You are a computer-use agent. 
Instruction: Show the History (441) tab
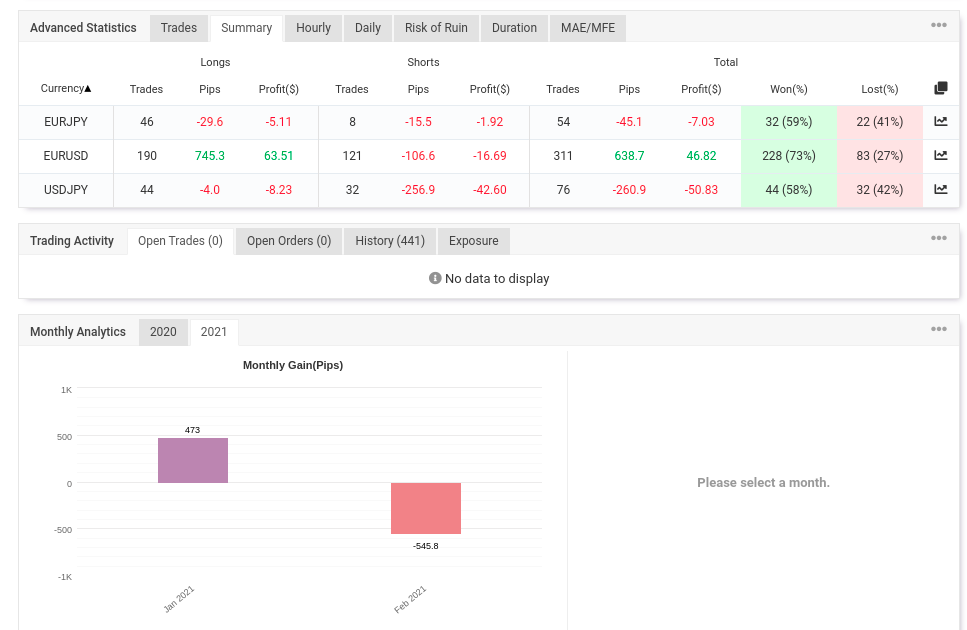tap(390, 241)
